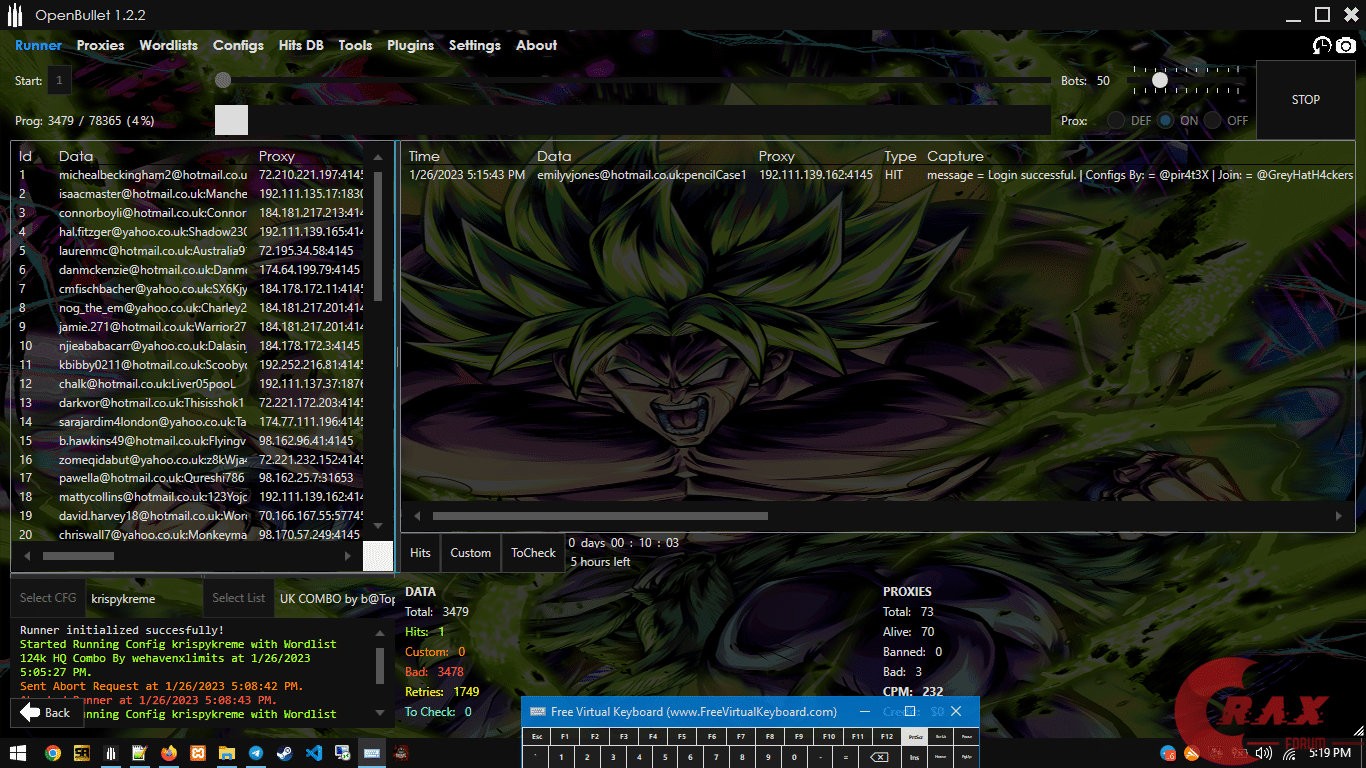Click the Bots slider handle
Viewport: 1366px width, 768px height.
1160,80
